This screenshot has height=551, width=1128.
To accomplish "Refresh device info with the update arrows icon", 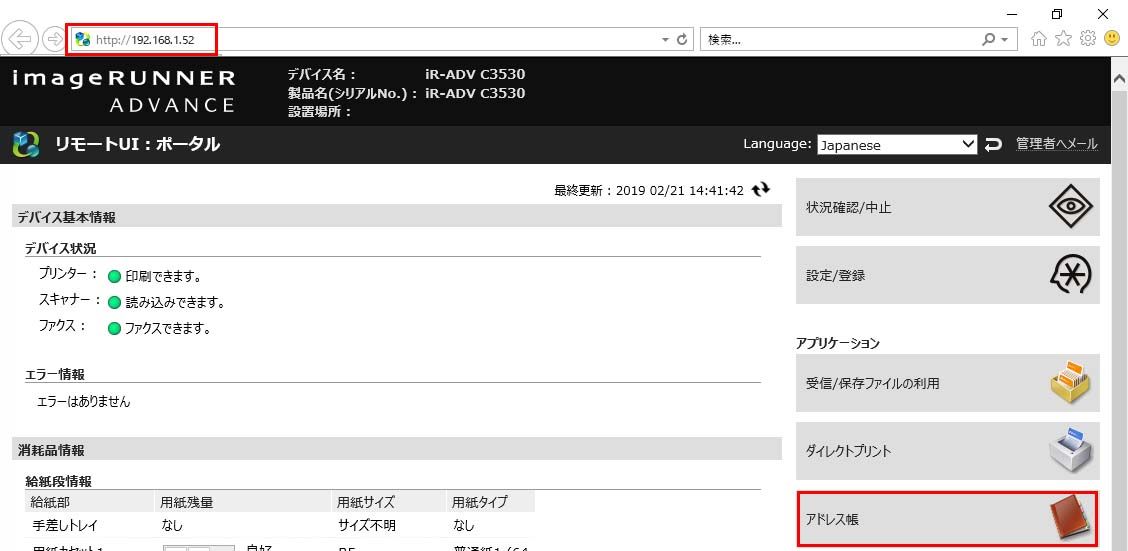I will click(x=760, y=190).
